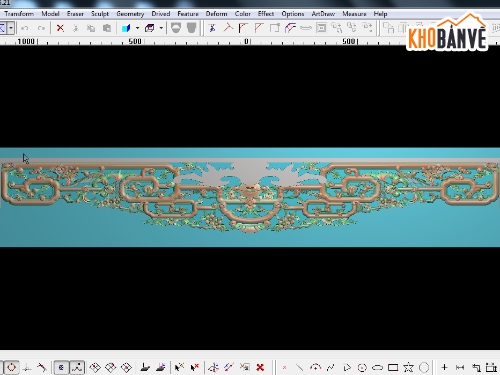Click the carved relief ornament in the viewport
Screen dimensions: 500x375
(250, 197)
